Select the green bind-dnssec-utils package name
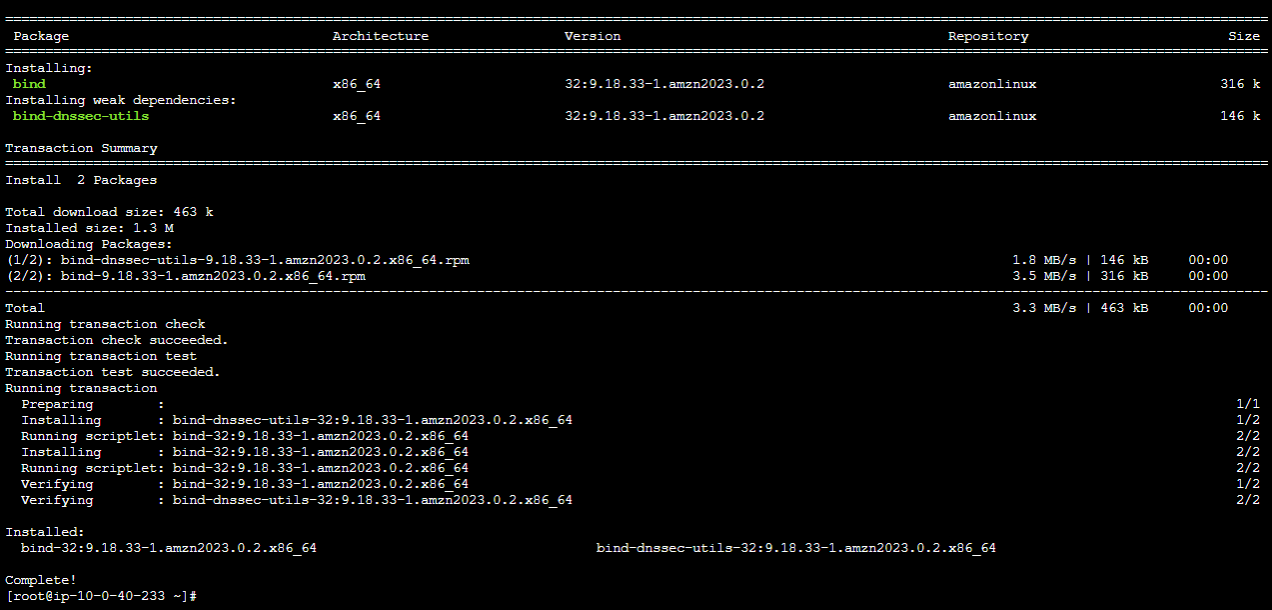Screen dimensions: 1272x610 (x=81, y=116)
